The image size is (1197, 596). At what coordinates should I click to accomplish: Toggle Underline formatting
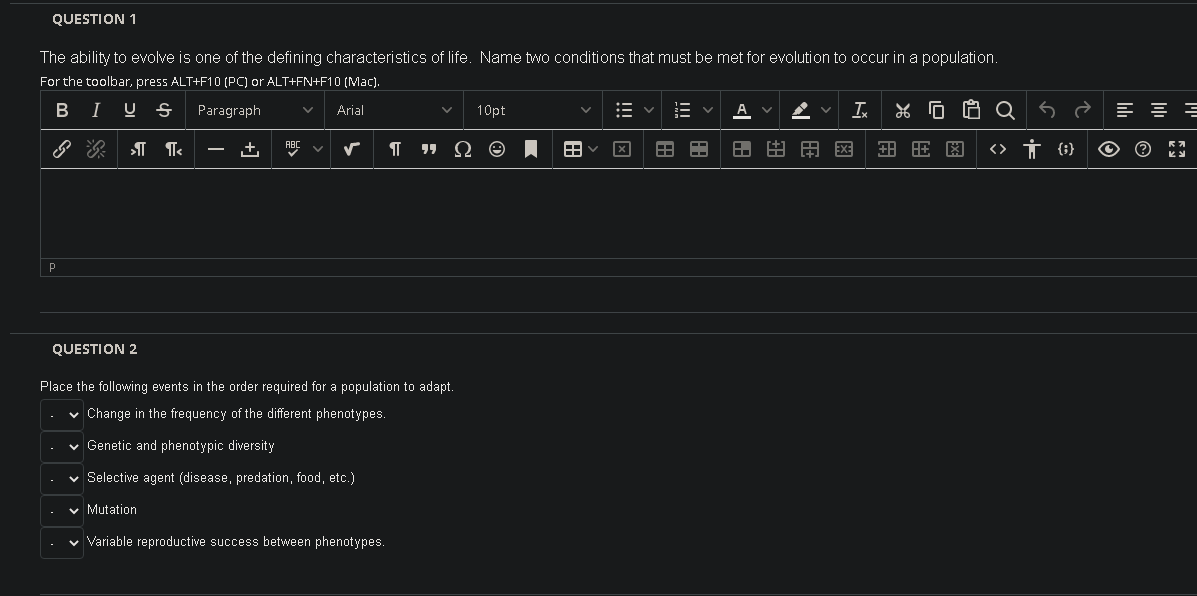coord(130,111)
